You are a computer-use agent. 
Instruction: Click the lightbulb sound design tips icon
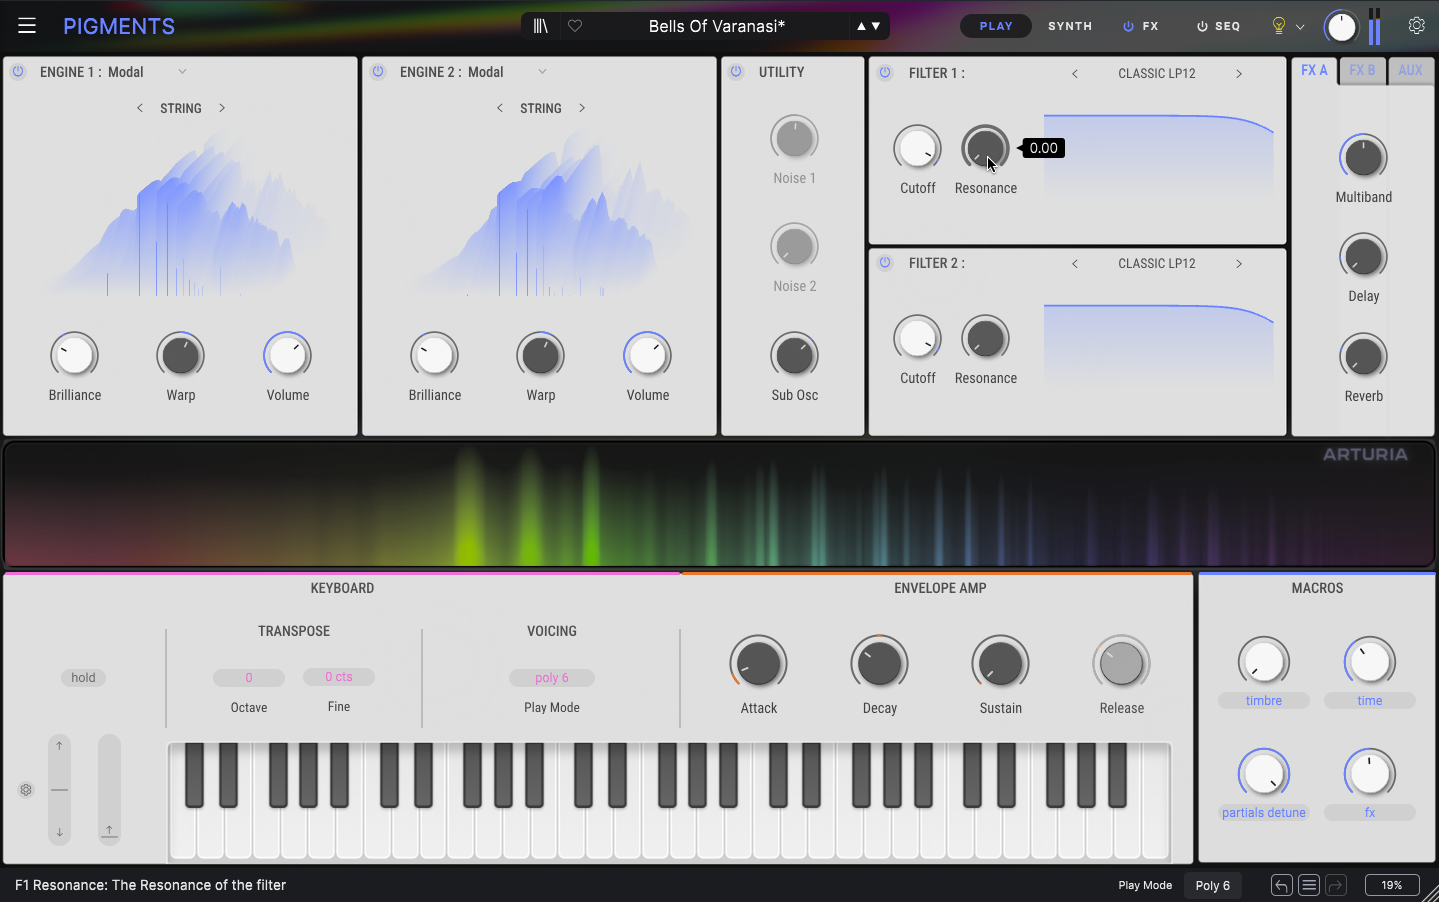(1278, 26)
